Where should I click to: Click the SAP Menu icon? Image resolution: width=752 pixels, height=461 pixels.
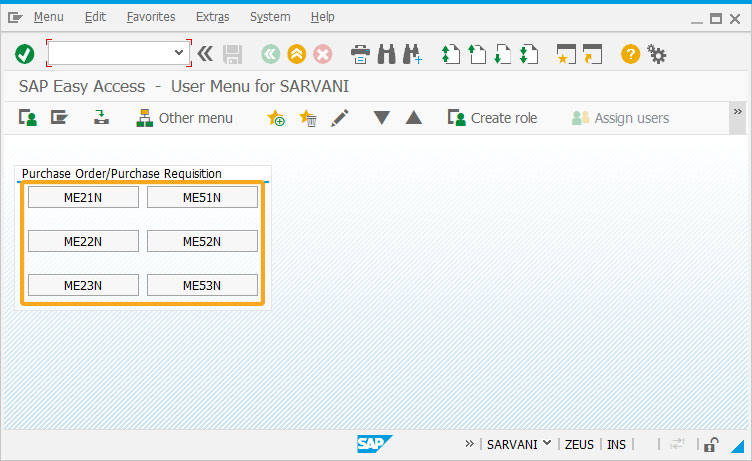pos(59,118)
